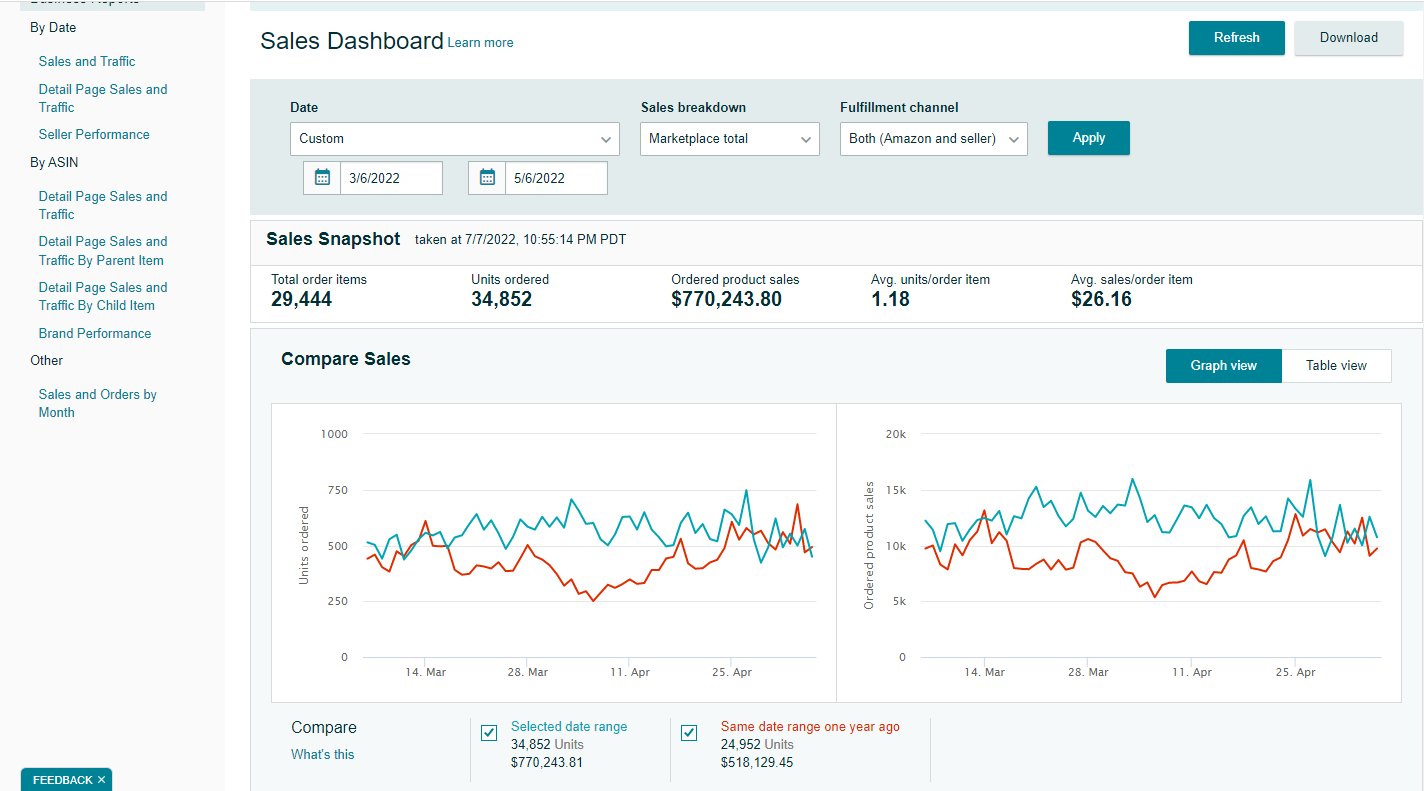Click the What's this link
Viewport: 1424px width, 791px height.
(x=322, y=755)
